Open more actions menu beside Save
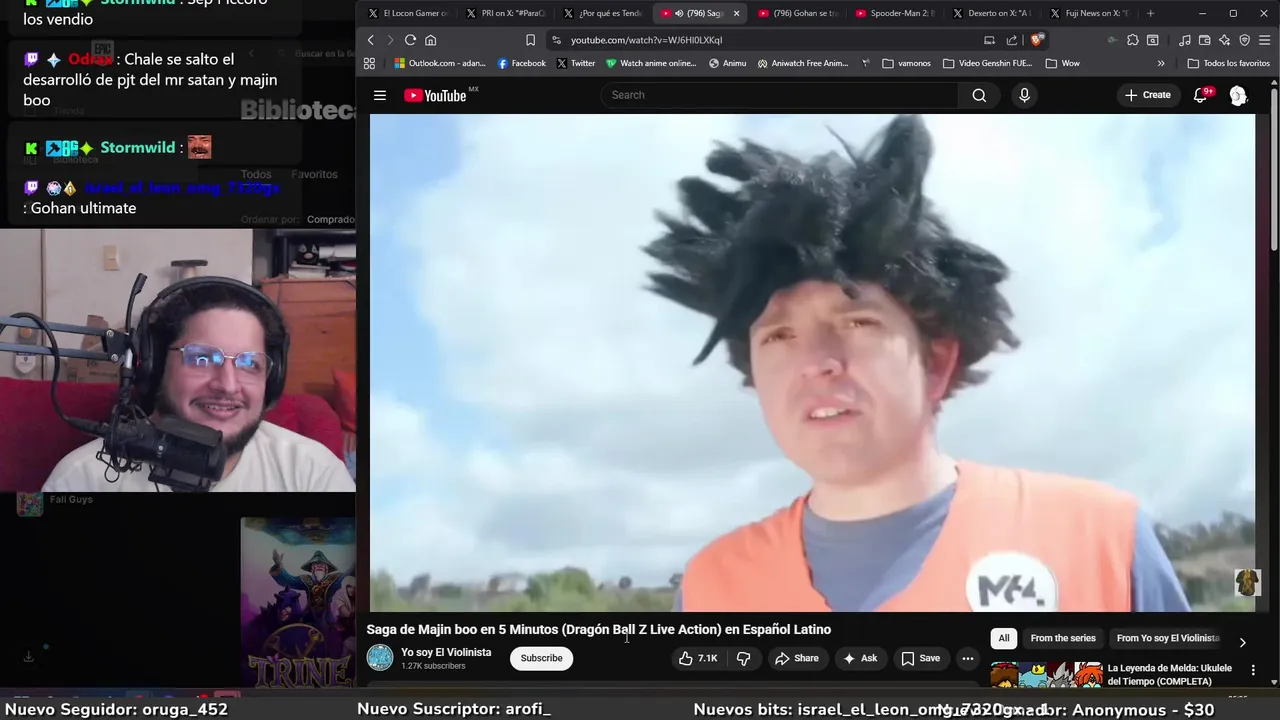 [967, 658]
